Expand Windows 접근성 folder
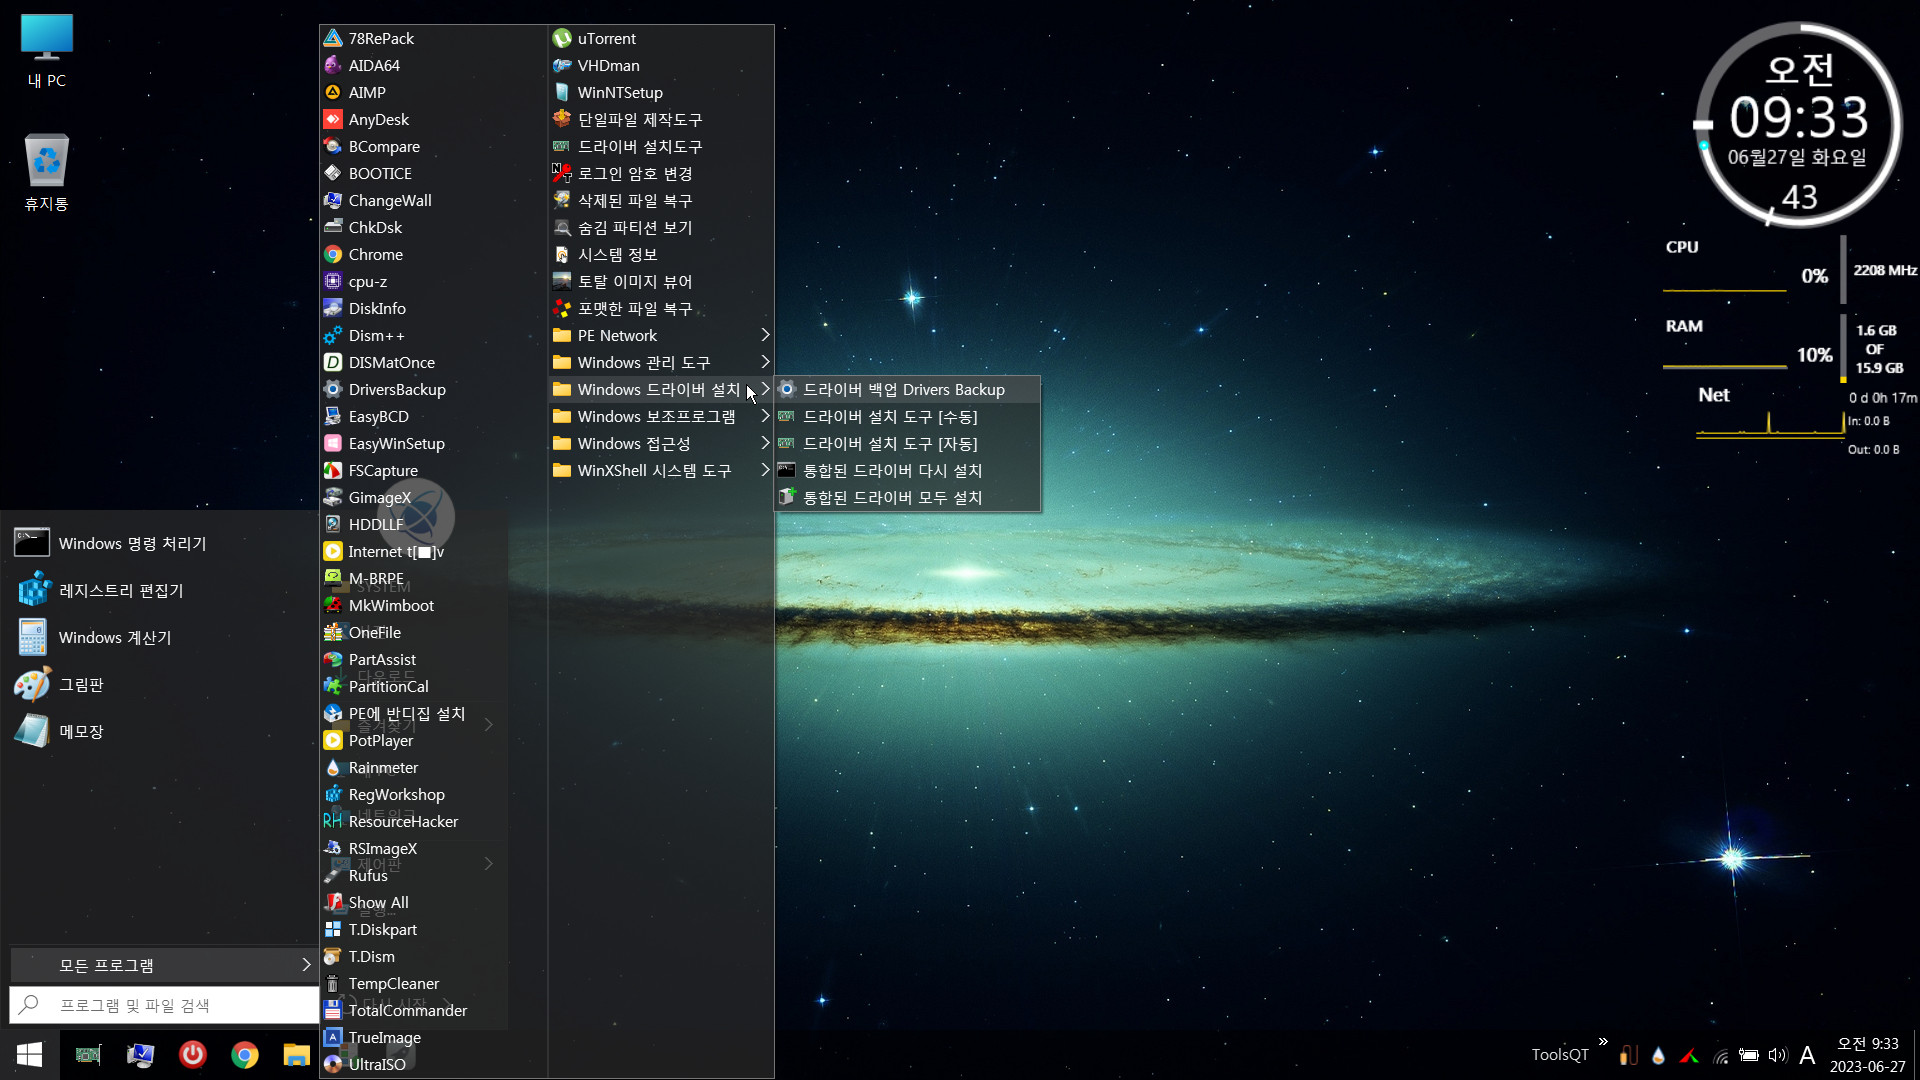 tap(661, 443)
